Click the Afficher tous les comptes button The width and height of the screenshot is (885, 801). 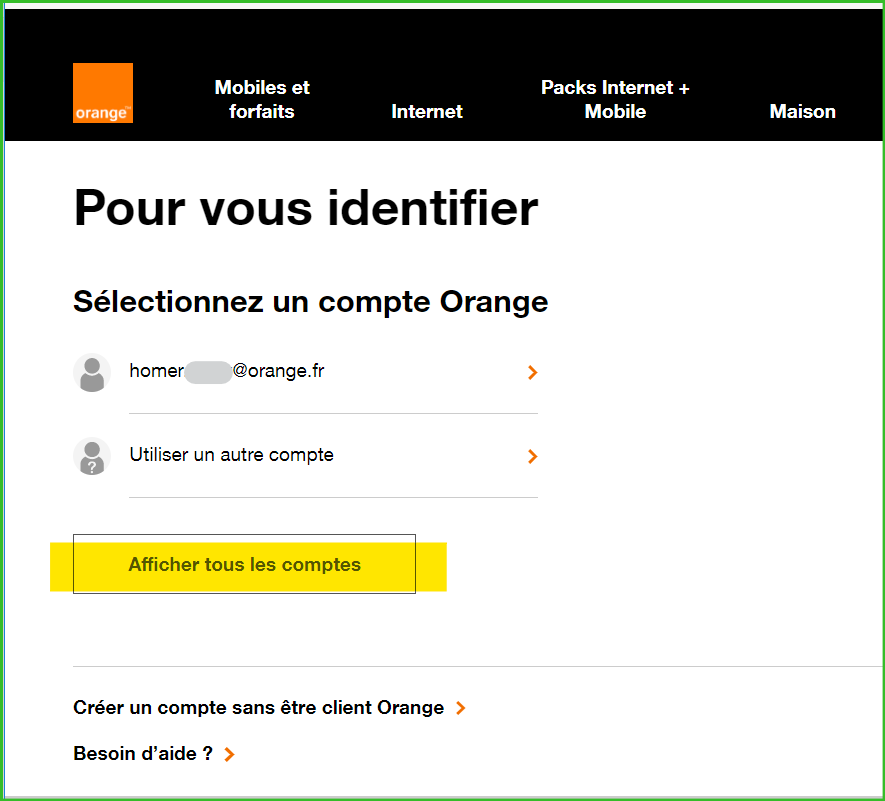[x=244, y=564]
